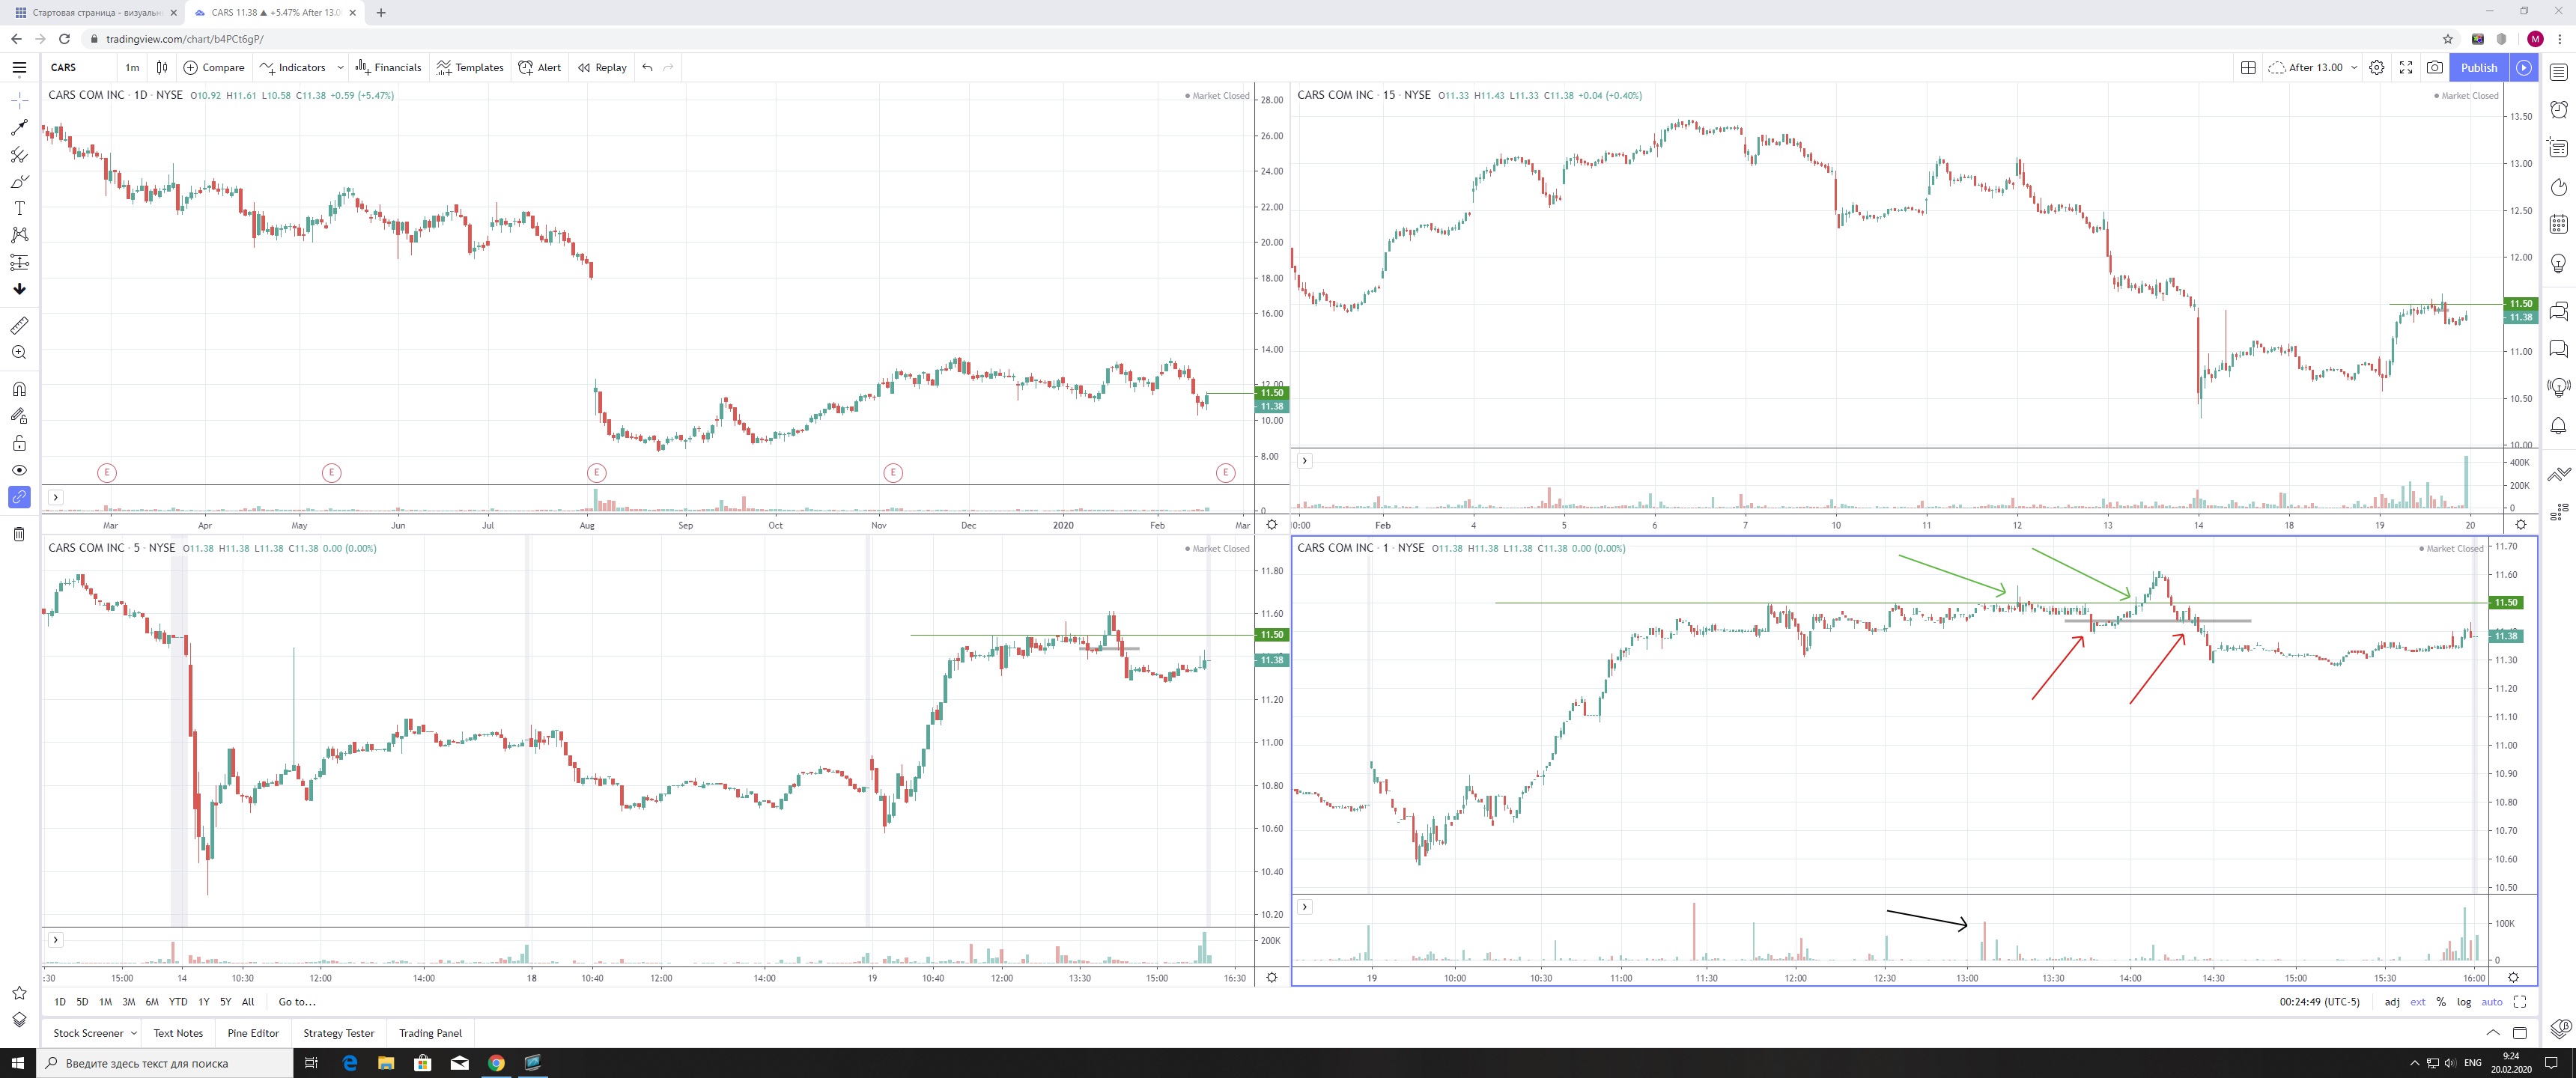Toggle the lock all drawings icon
Viewport: 2576px width, 1078px height.
pos(19,443)
